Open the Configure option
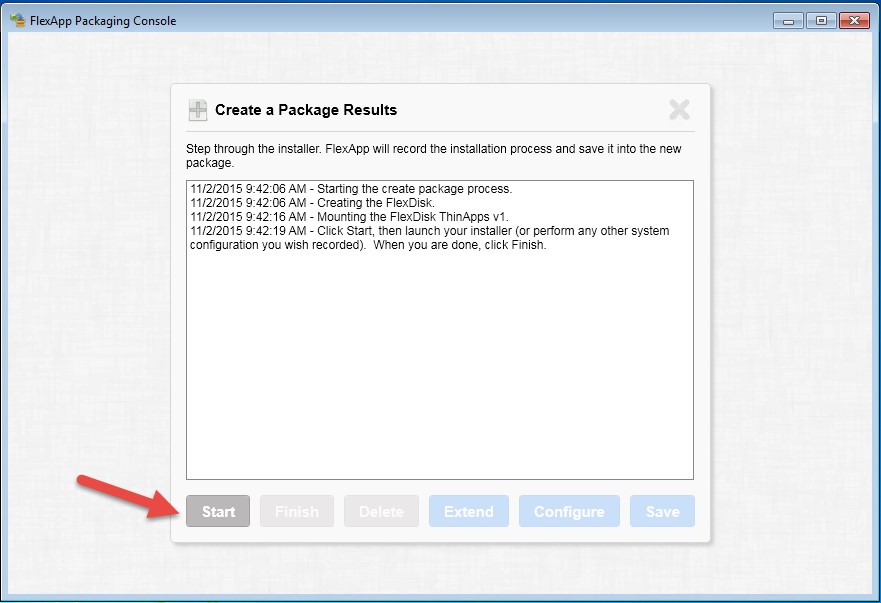Image resolution: width=881 pixels, height=603 pixels. point(569,511)
